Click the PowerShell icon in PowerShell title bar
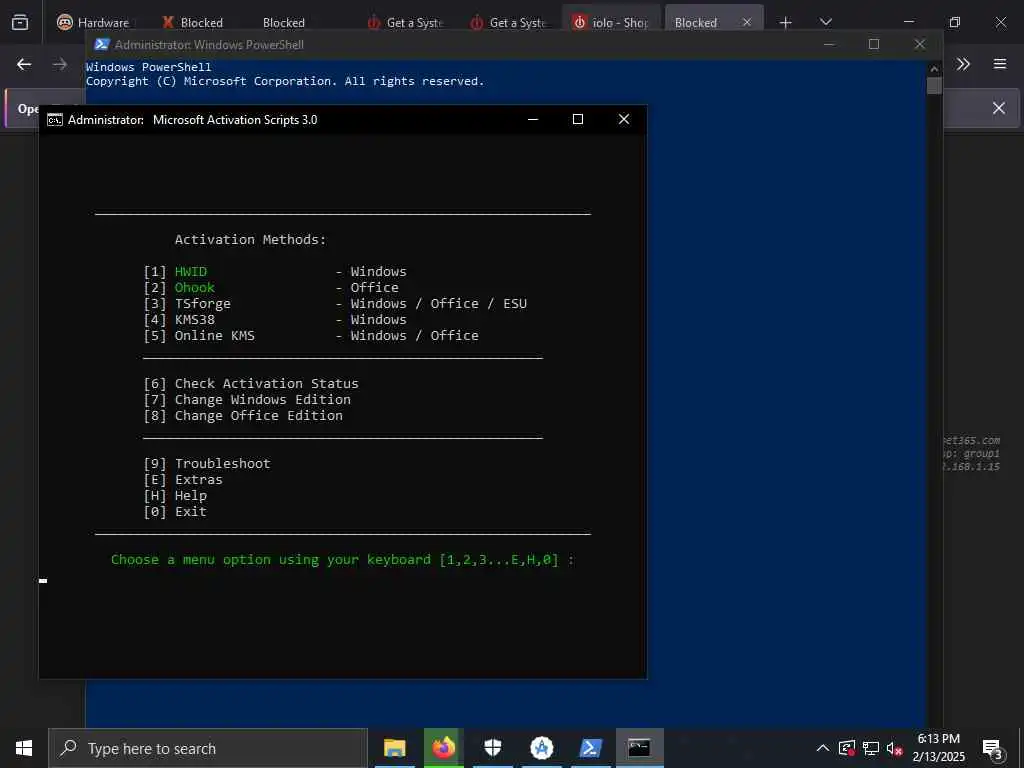This screenshot has width=1024, height=768. click(101, 44)
